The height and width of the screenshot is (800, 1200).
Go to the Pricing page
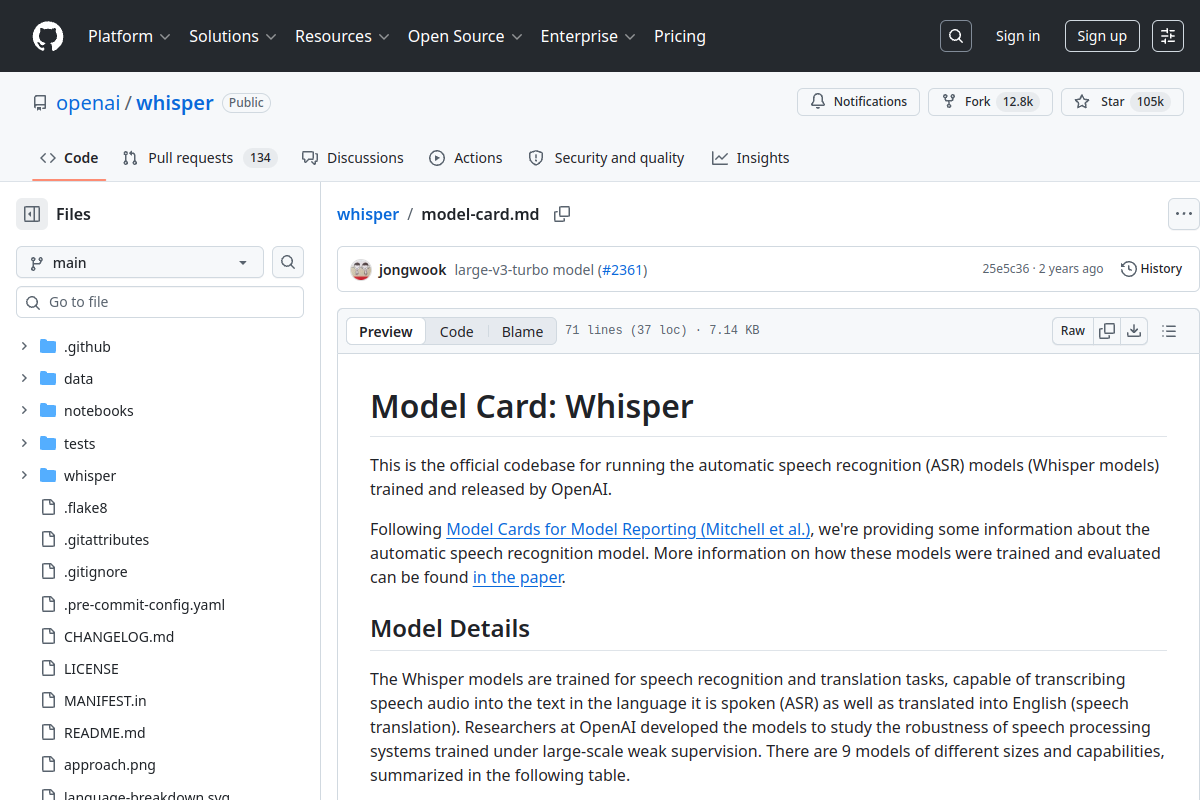[680, 36]
